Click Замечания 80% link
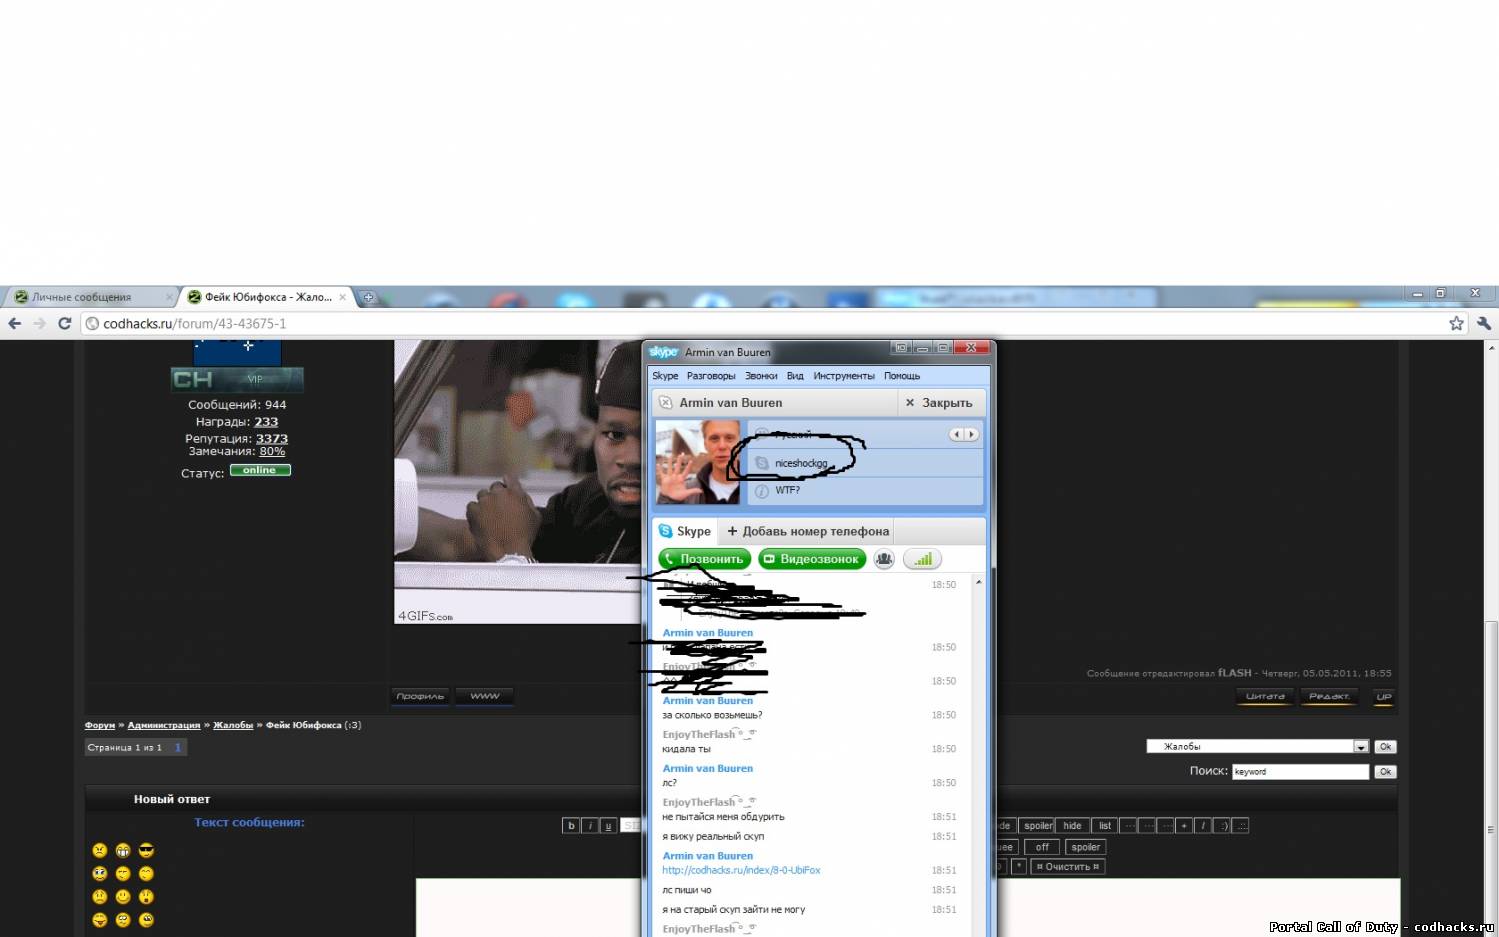1499x937 pixels. click(273, 451)
